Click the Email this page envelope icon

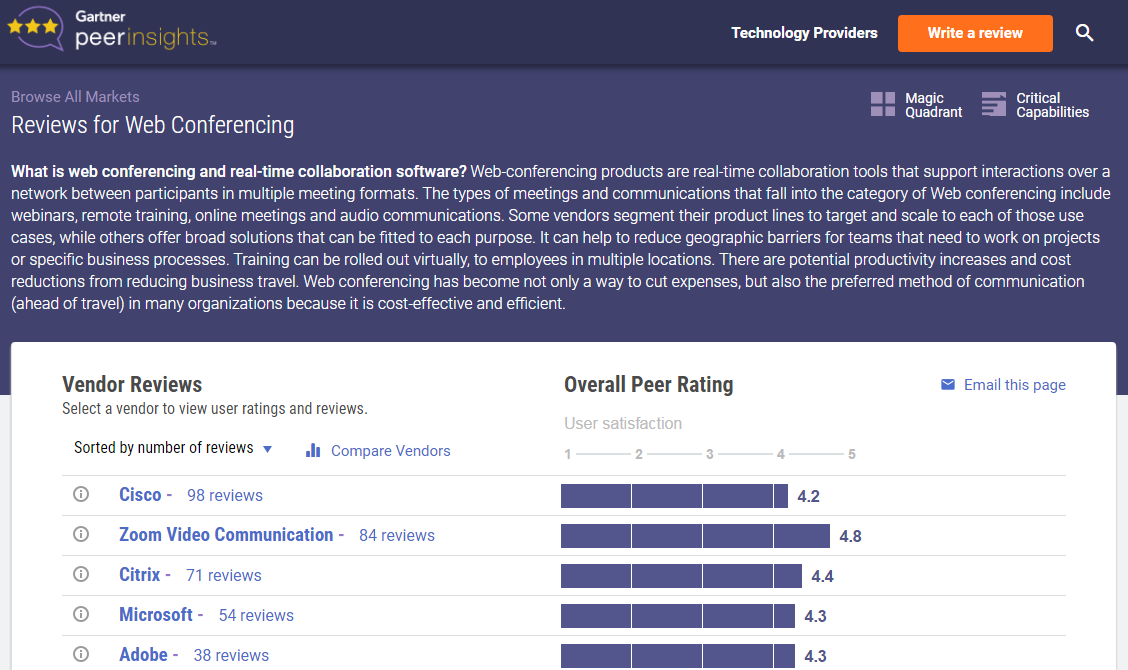coord(948,385)
